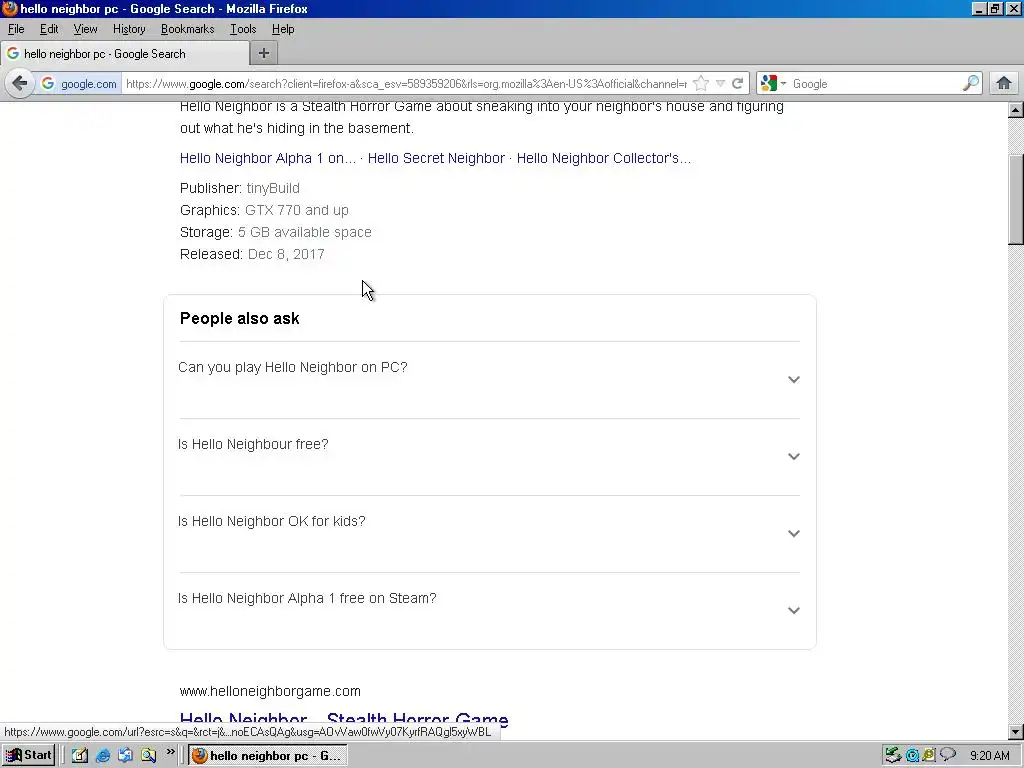Open the Help menu

tap(283, 29)
